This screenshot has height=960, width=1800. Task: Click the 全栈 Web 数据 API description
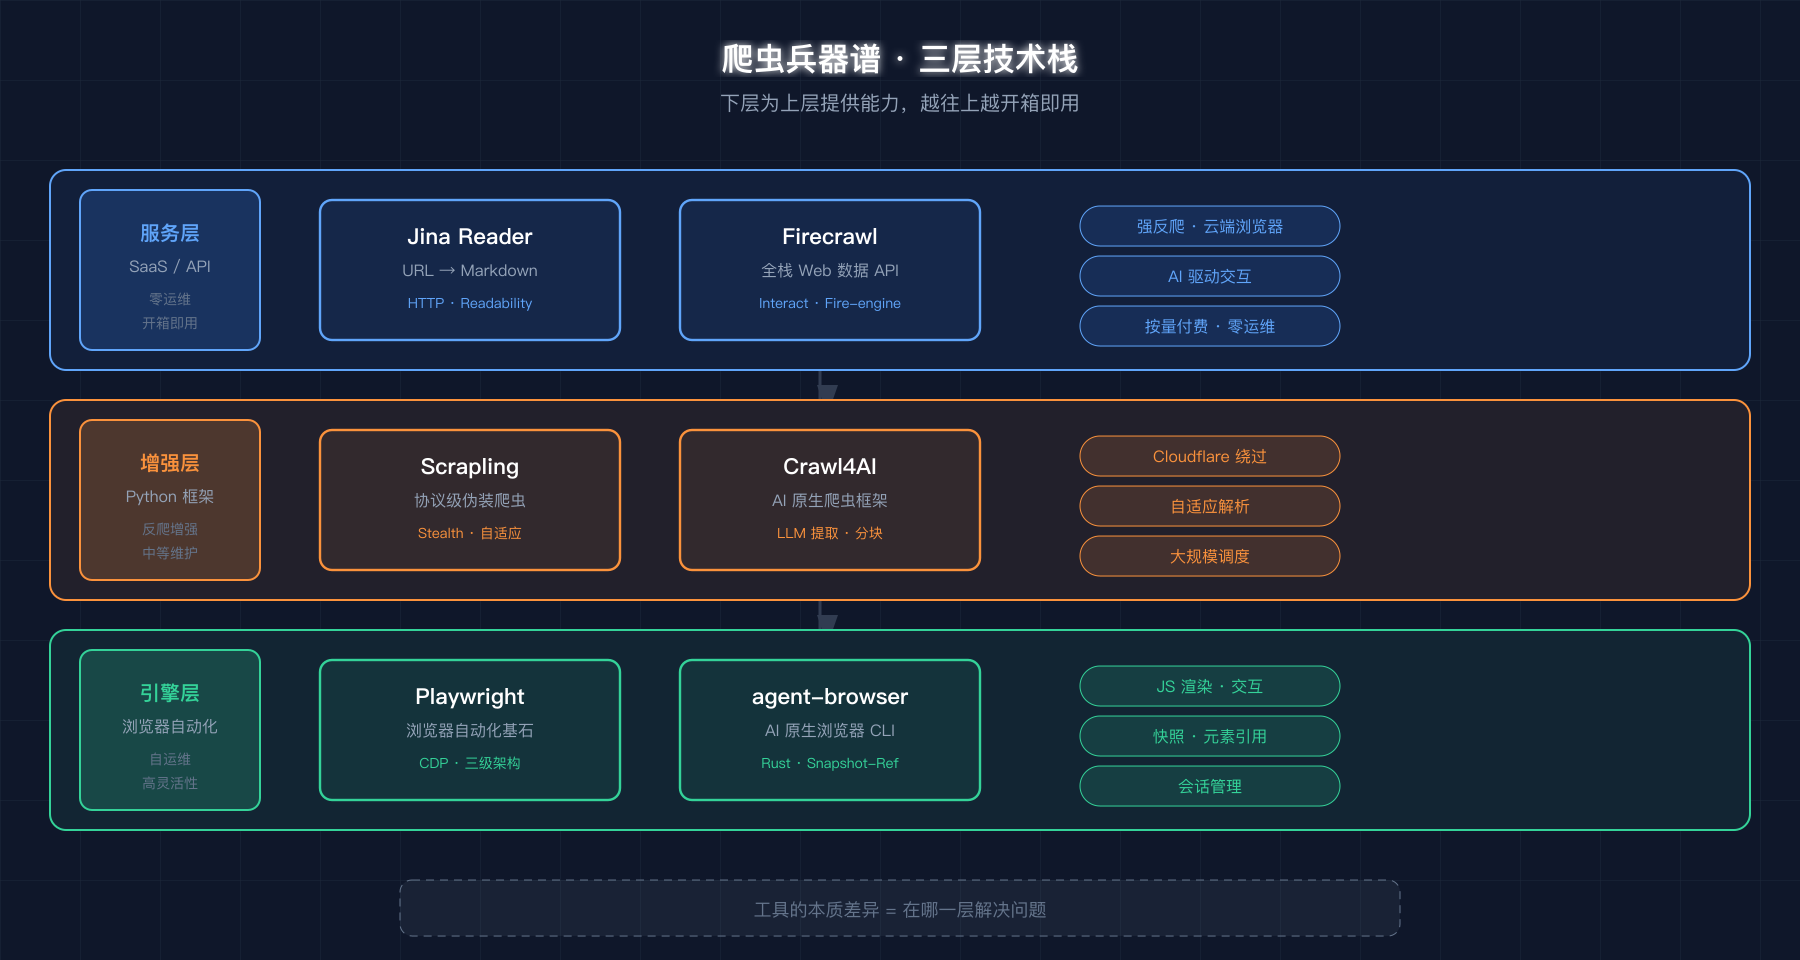coord(830,270)
